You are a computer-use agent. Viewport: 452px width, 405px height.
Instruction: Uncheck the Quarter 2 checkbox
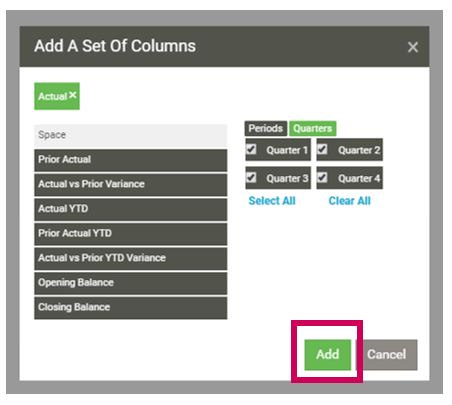coord(322,149)
